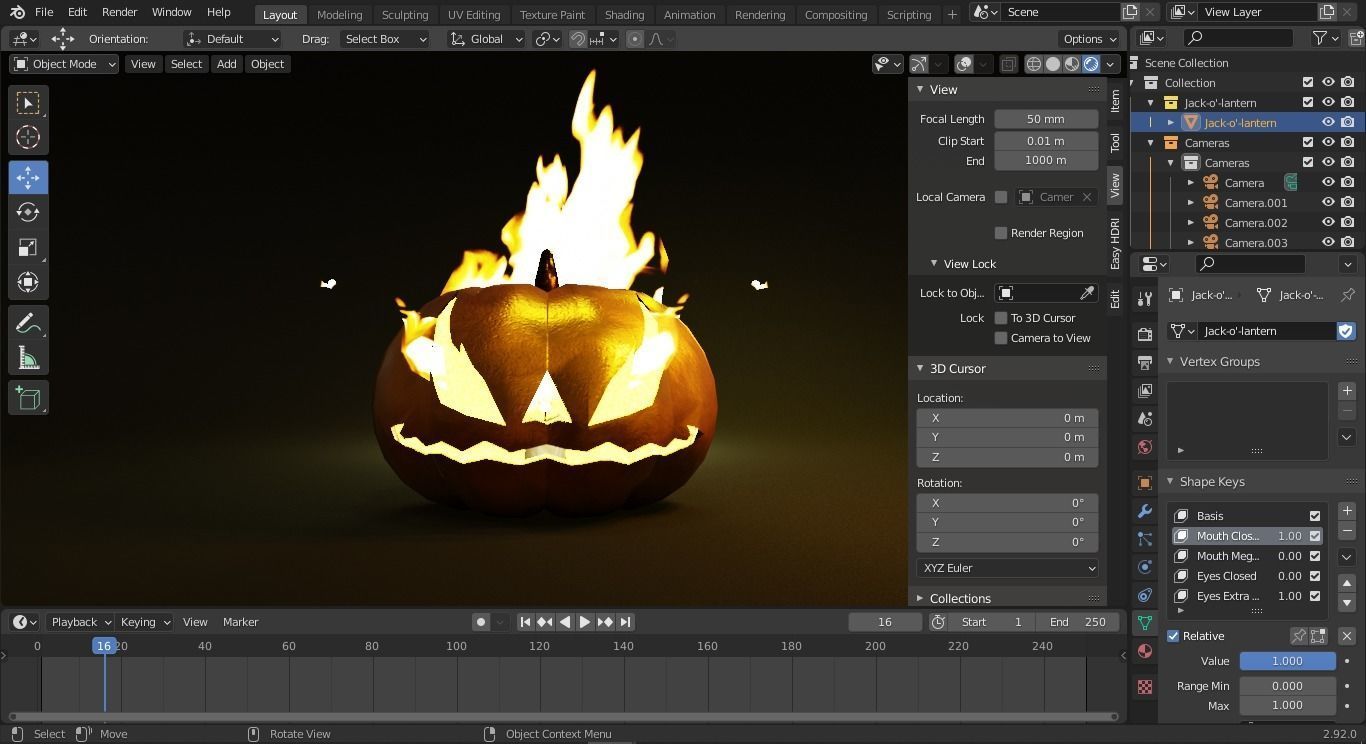This screenshot has height=744, width=1366.
Task: Switch to rendered viewport shading
Action: pyautogui.click(x=1091, y=64)
